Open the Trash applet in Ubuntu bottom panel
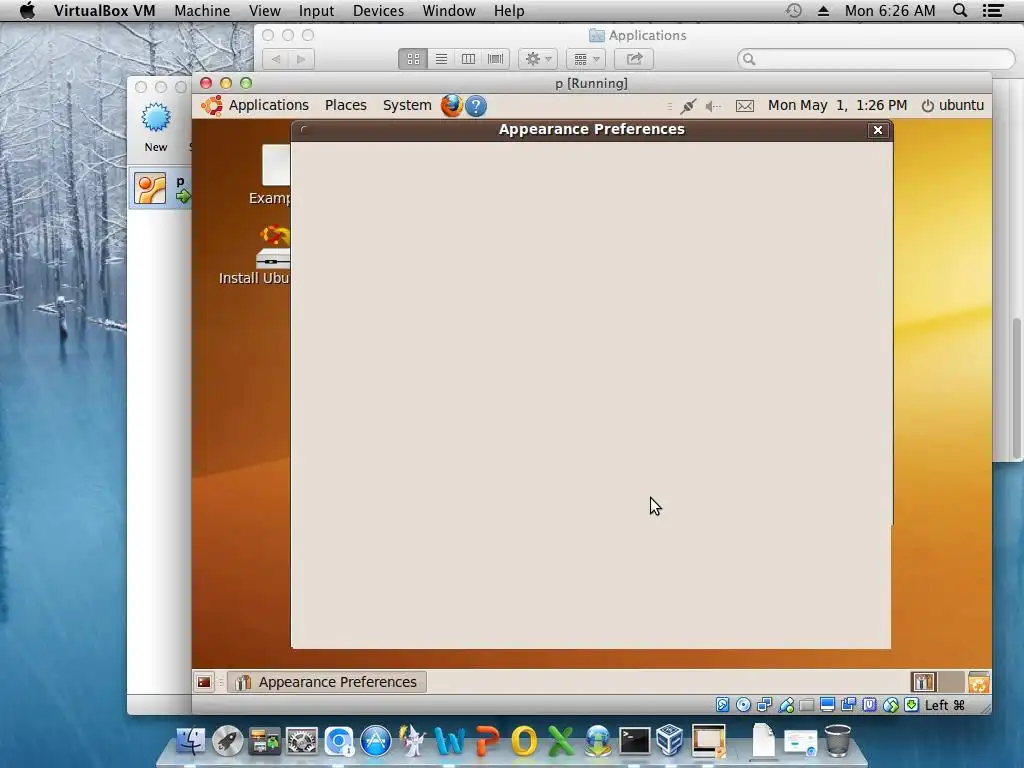The width and height of the screenshot is (1024, 768). pos(978,682)
